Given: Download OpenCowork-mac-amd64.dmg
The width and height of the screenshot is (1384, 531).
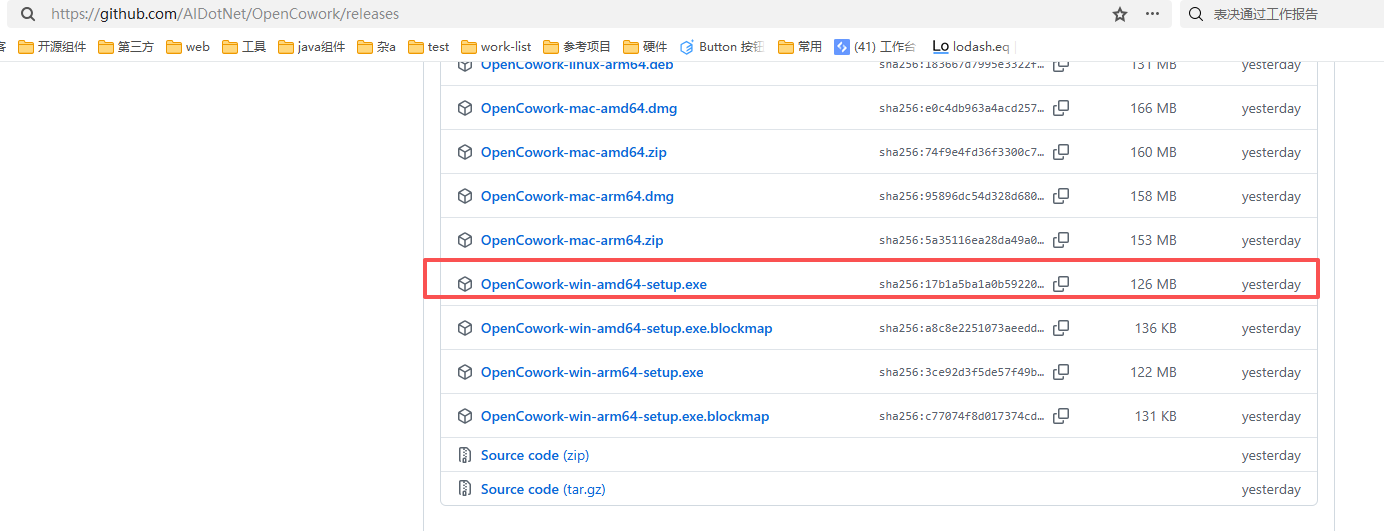Looking at the screenshot, I should (579, 108).
